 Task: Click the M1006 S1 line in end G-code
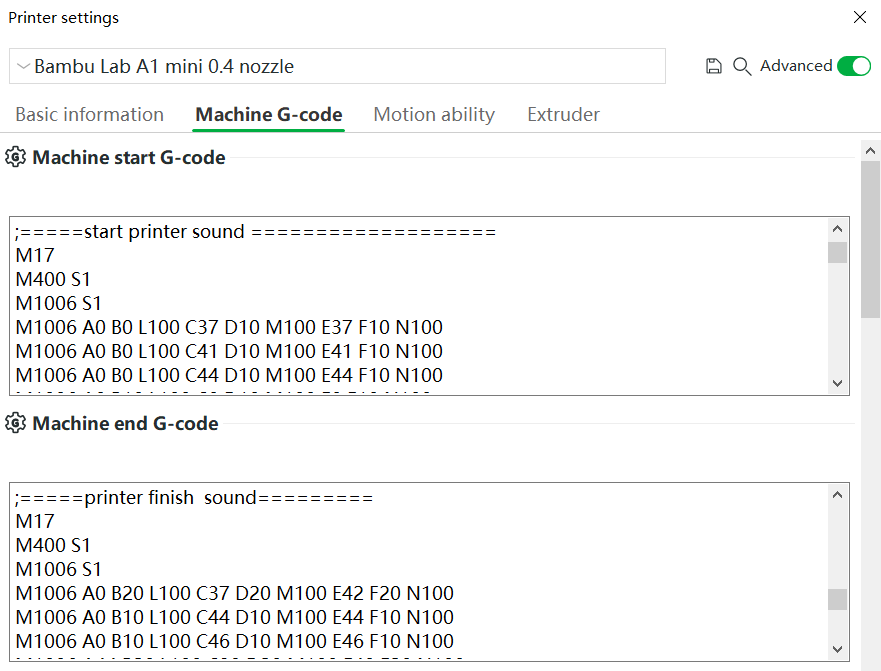(58, 569)
